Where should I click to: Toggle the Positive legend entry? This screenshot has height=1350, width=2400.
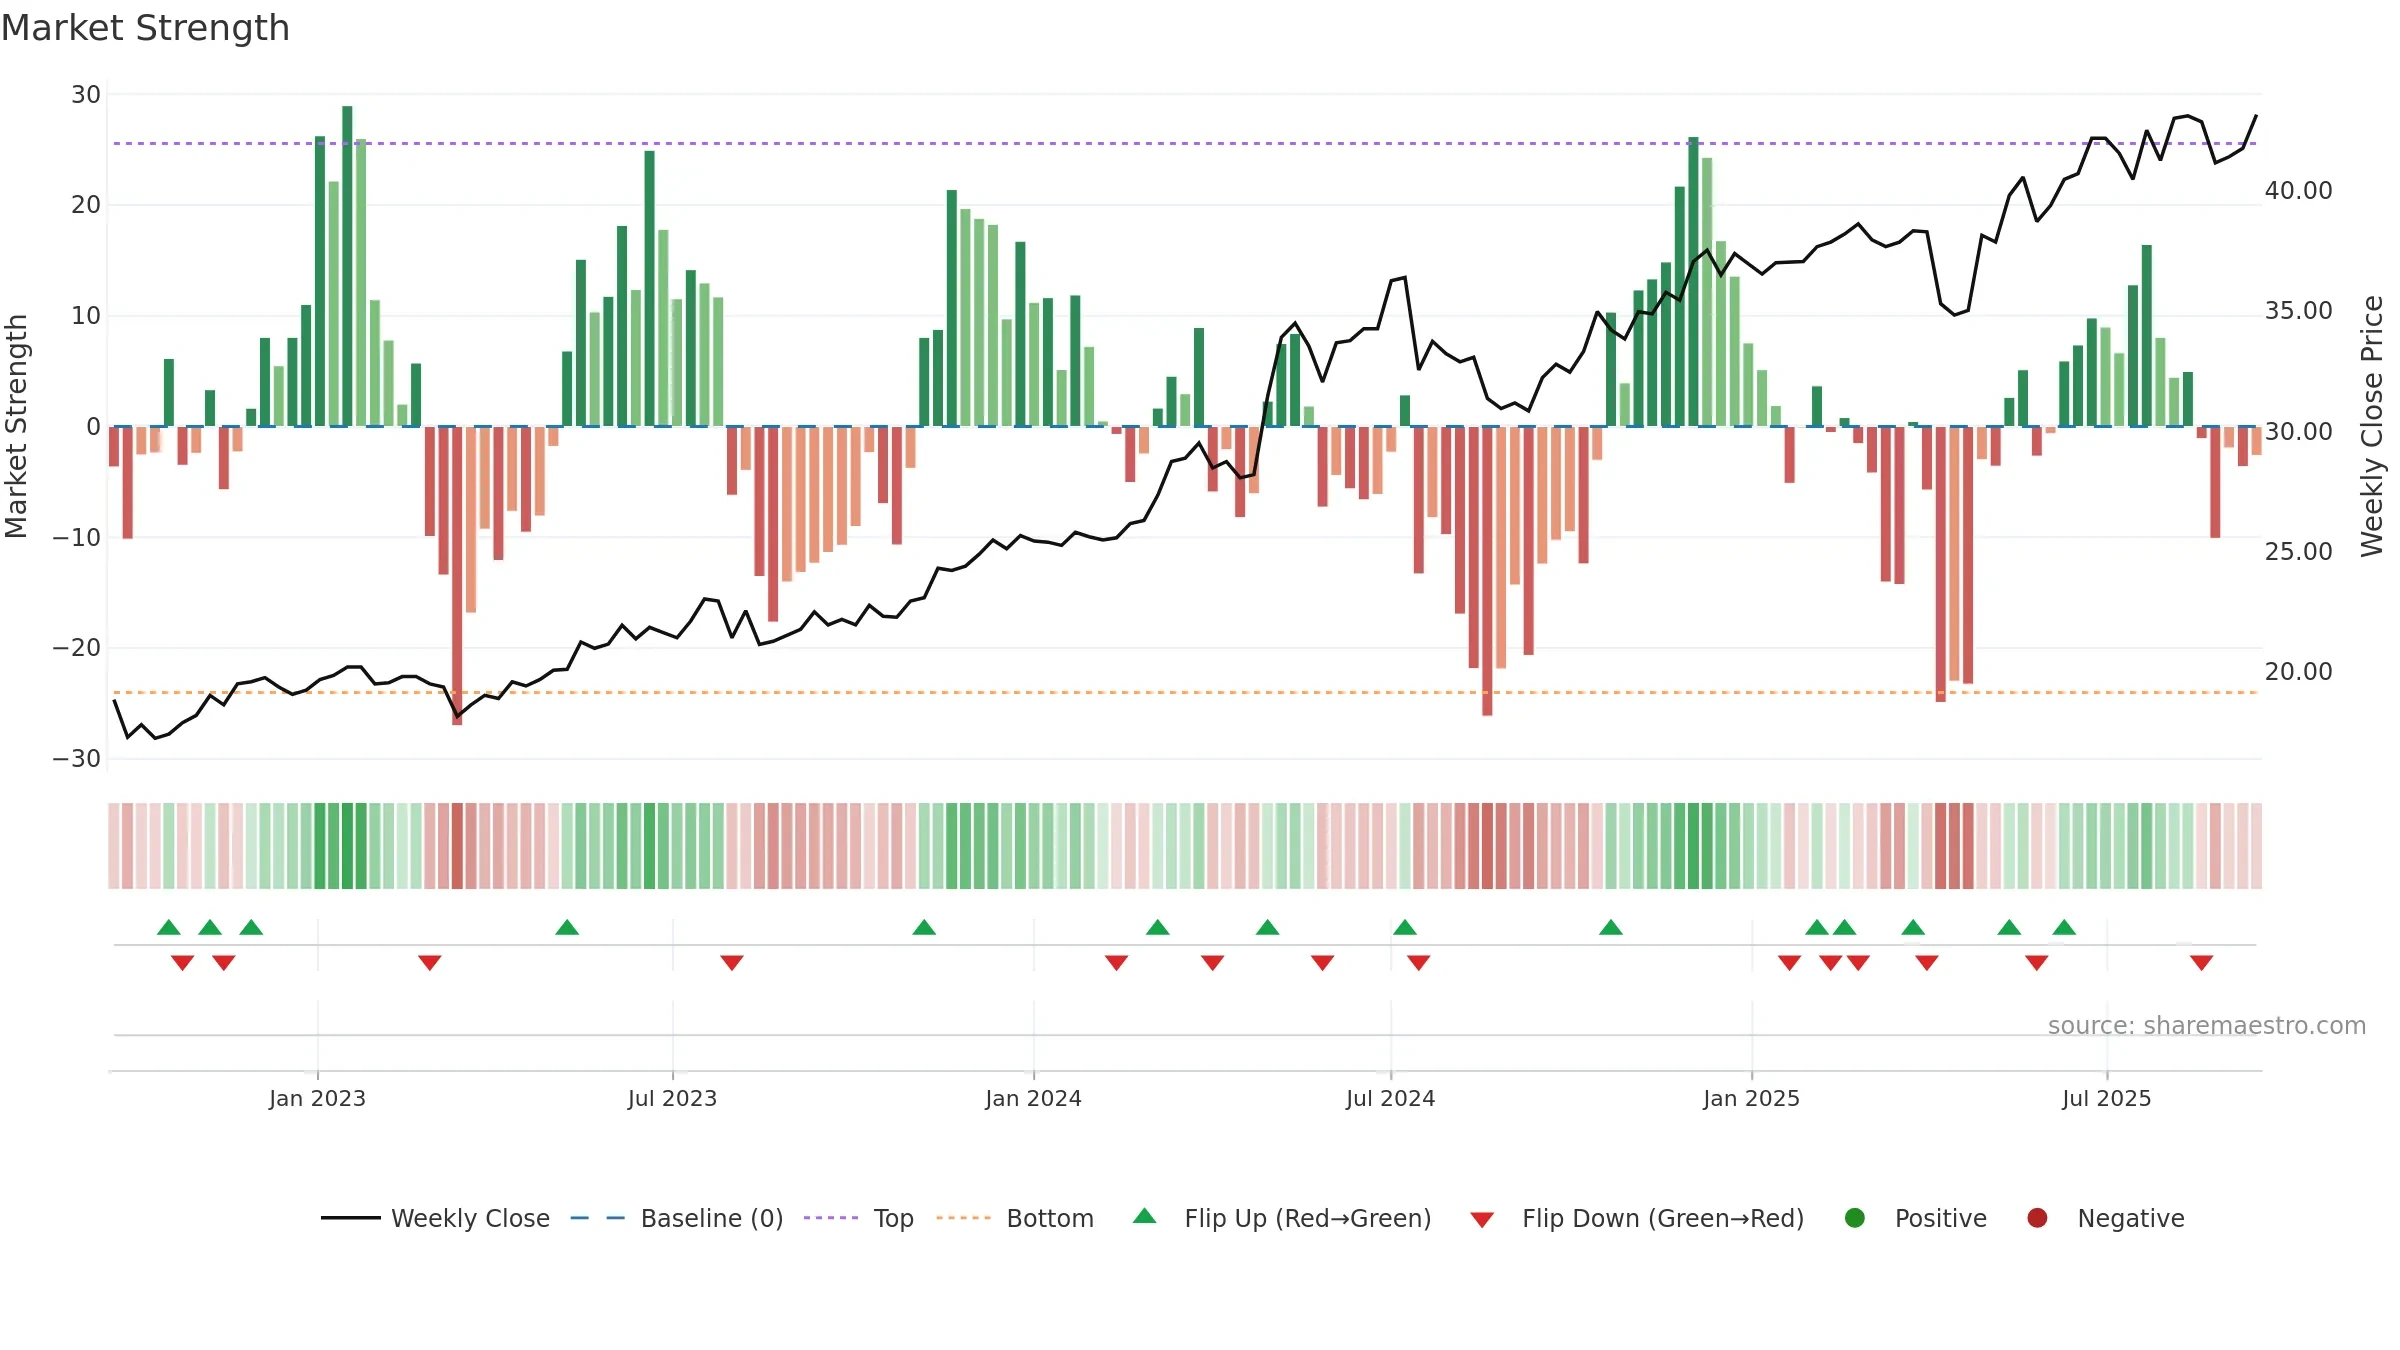point(1915,1218)
